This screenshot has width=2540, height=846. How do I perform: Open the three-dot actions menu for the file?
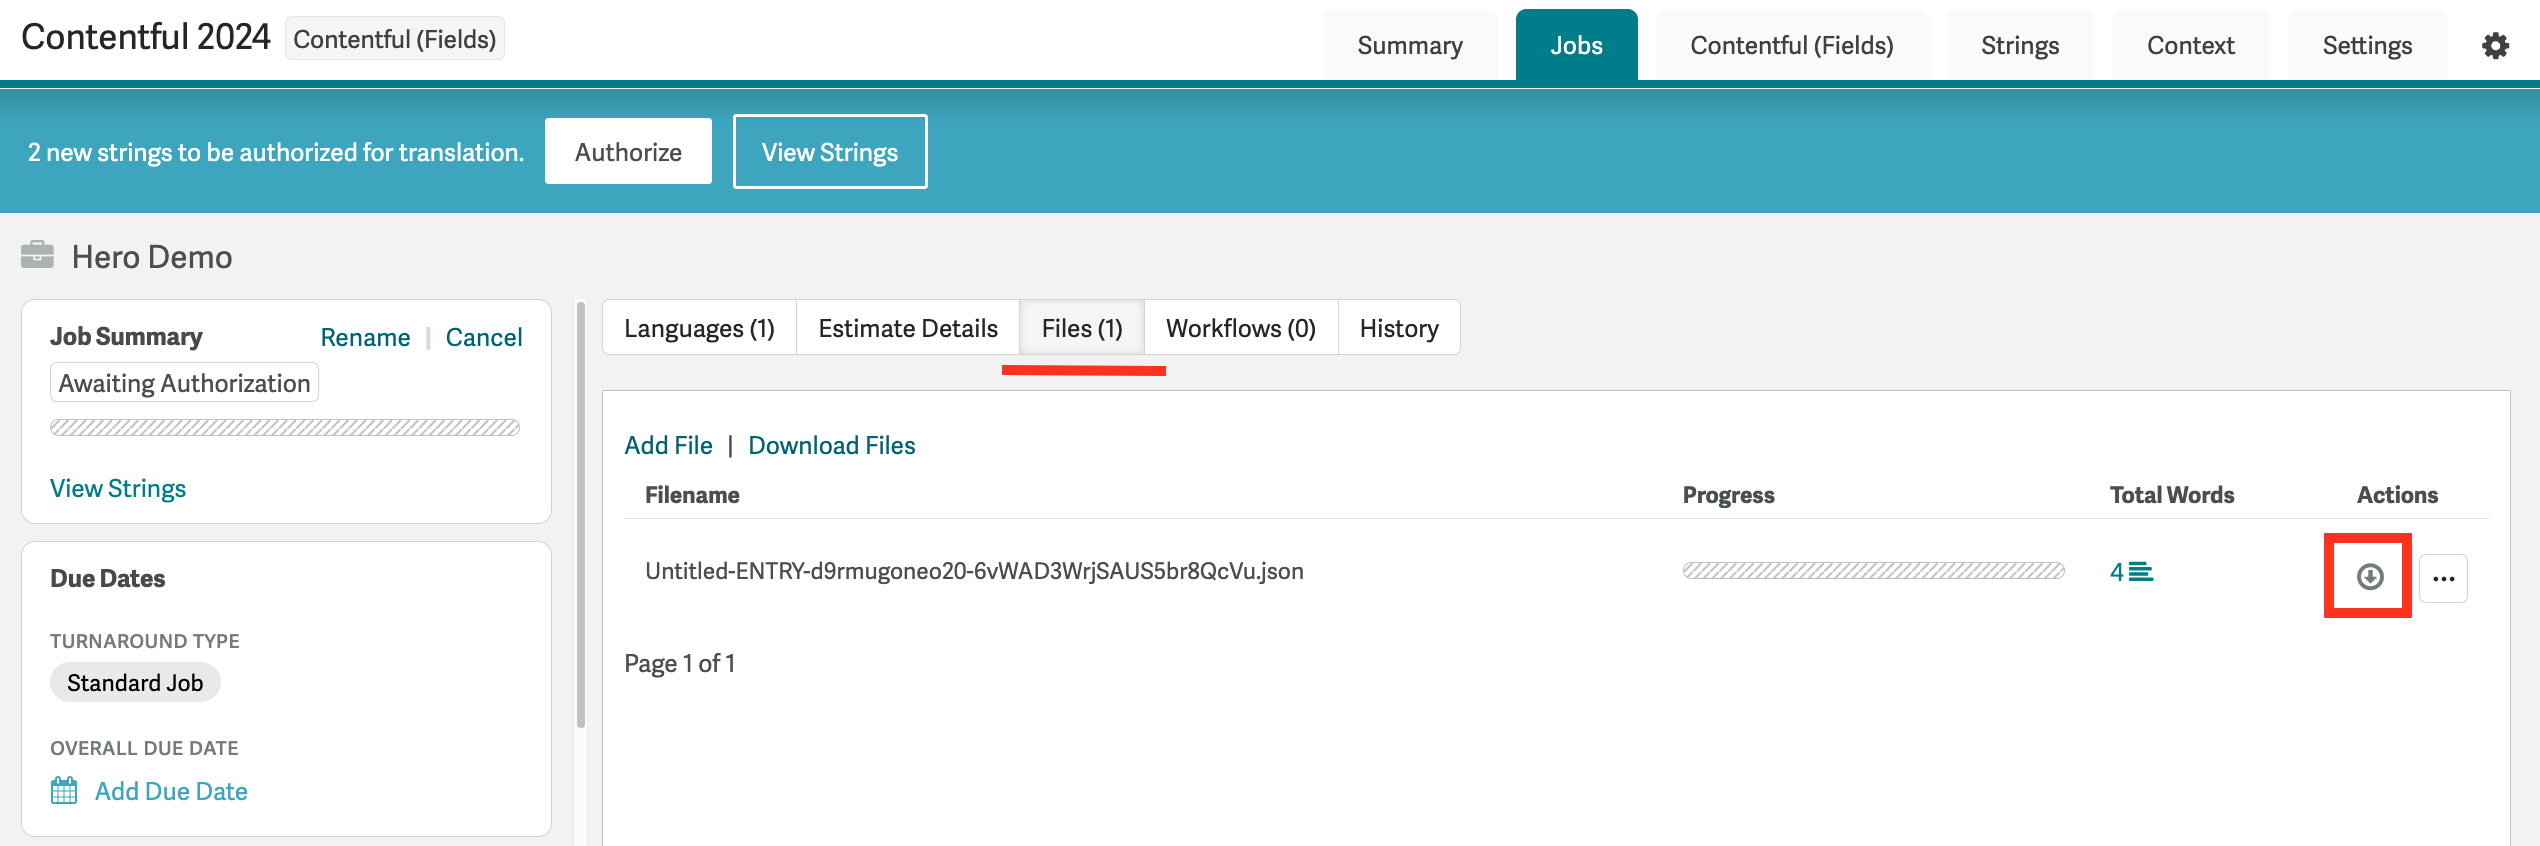coord(2443,579)
